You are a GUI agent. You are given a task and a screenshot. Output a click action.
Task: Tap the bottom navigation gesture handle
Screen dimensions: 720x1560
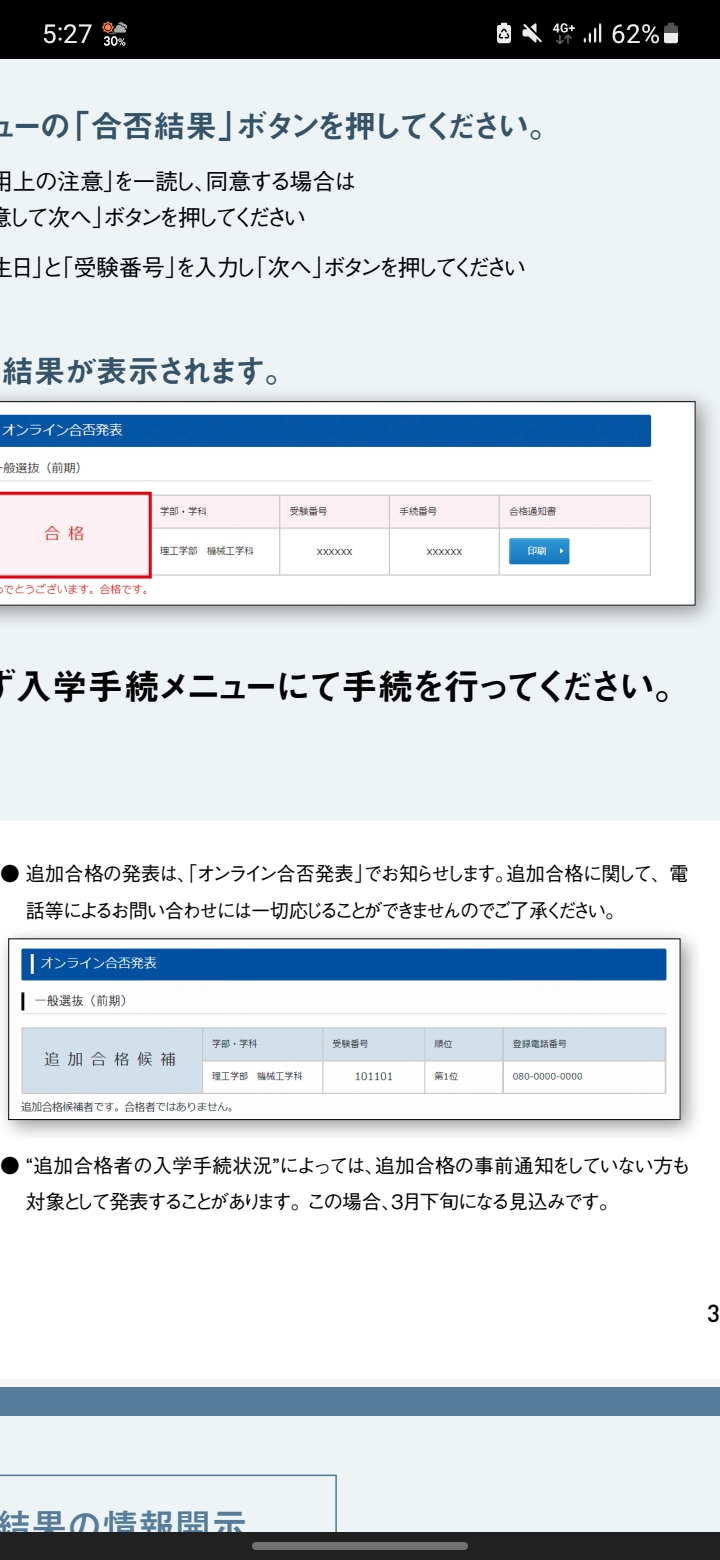(x=360, y=1545)
